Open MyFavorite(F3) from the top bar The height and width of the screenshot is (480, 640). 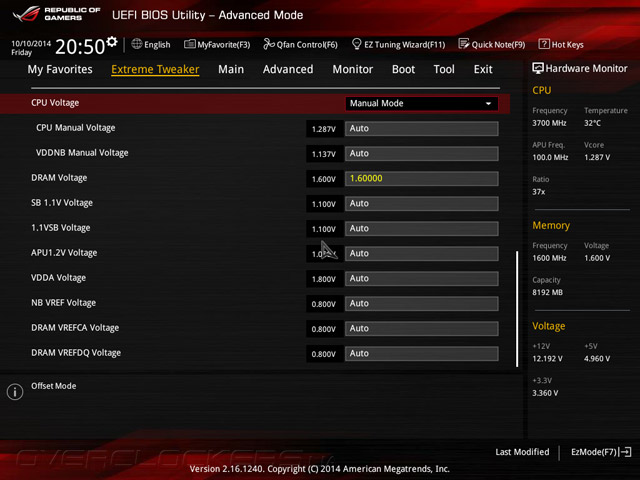click(x=217, y=44)
